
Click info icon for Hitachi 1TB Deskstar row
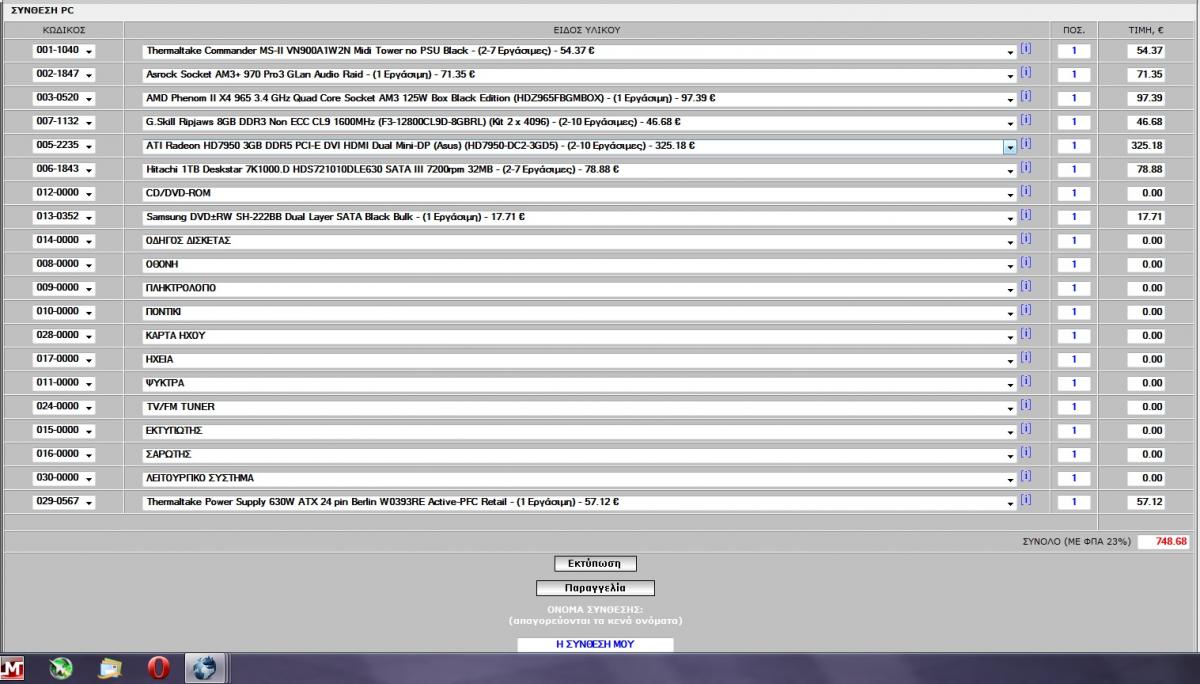(x=1025, y=167)
